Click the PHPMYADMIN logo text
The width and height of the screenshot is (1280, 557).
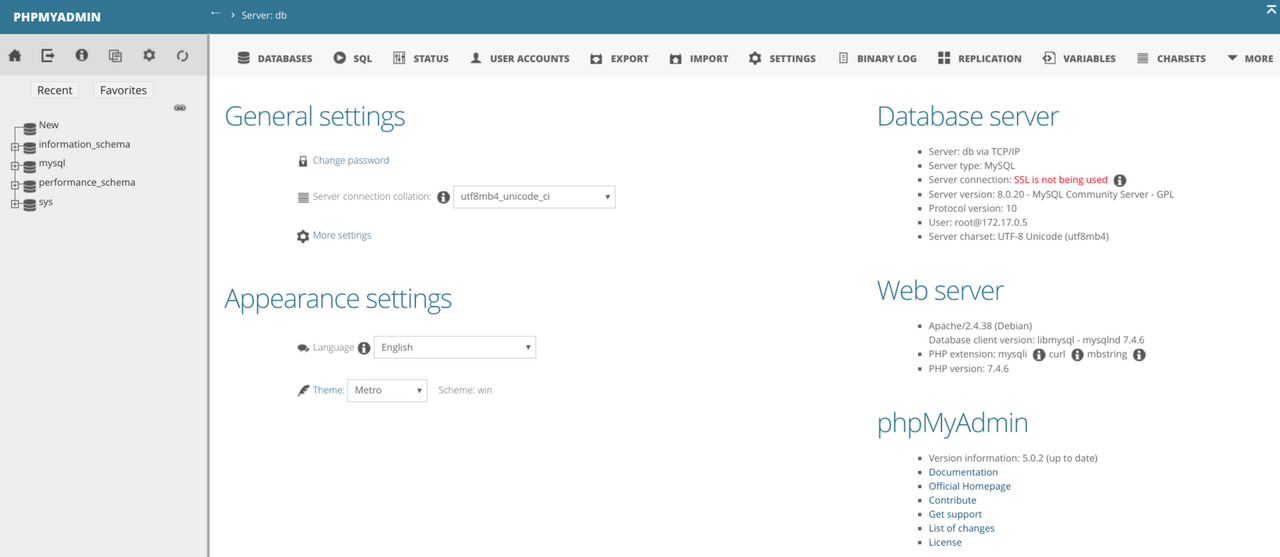[57, 17]
